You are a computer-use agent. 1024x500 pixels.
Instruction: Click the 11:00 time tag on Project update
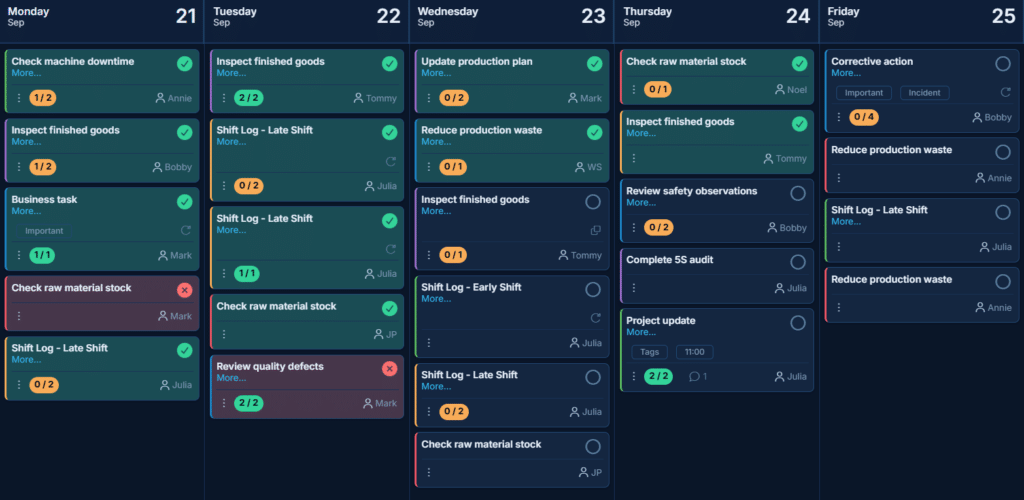(695, 352)
